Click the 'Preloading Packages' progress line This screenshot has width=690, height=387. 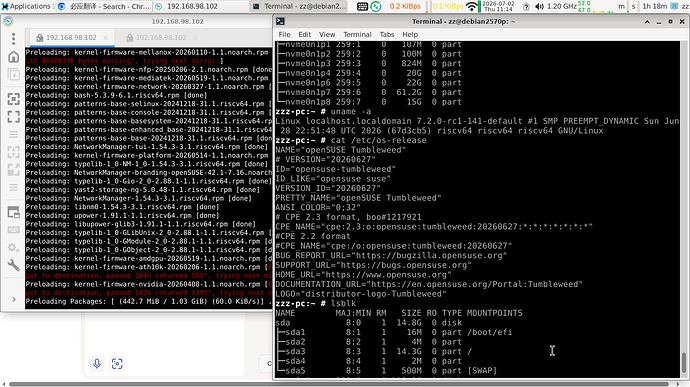(149, 302)
